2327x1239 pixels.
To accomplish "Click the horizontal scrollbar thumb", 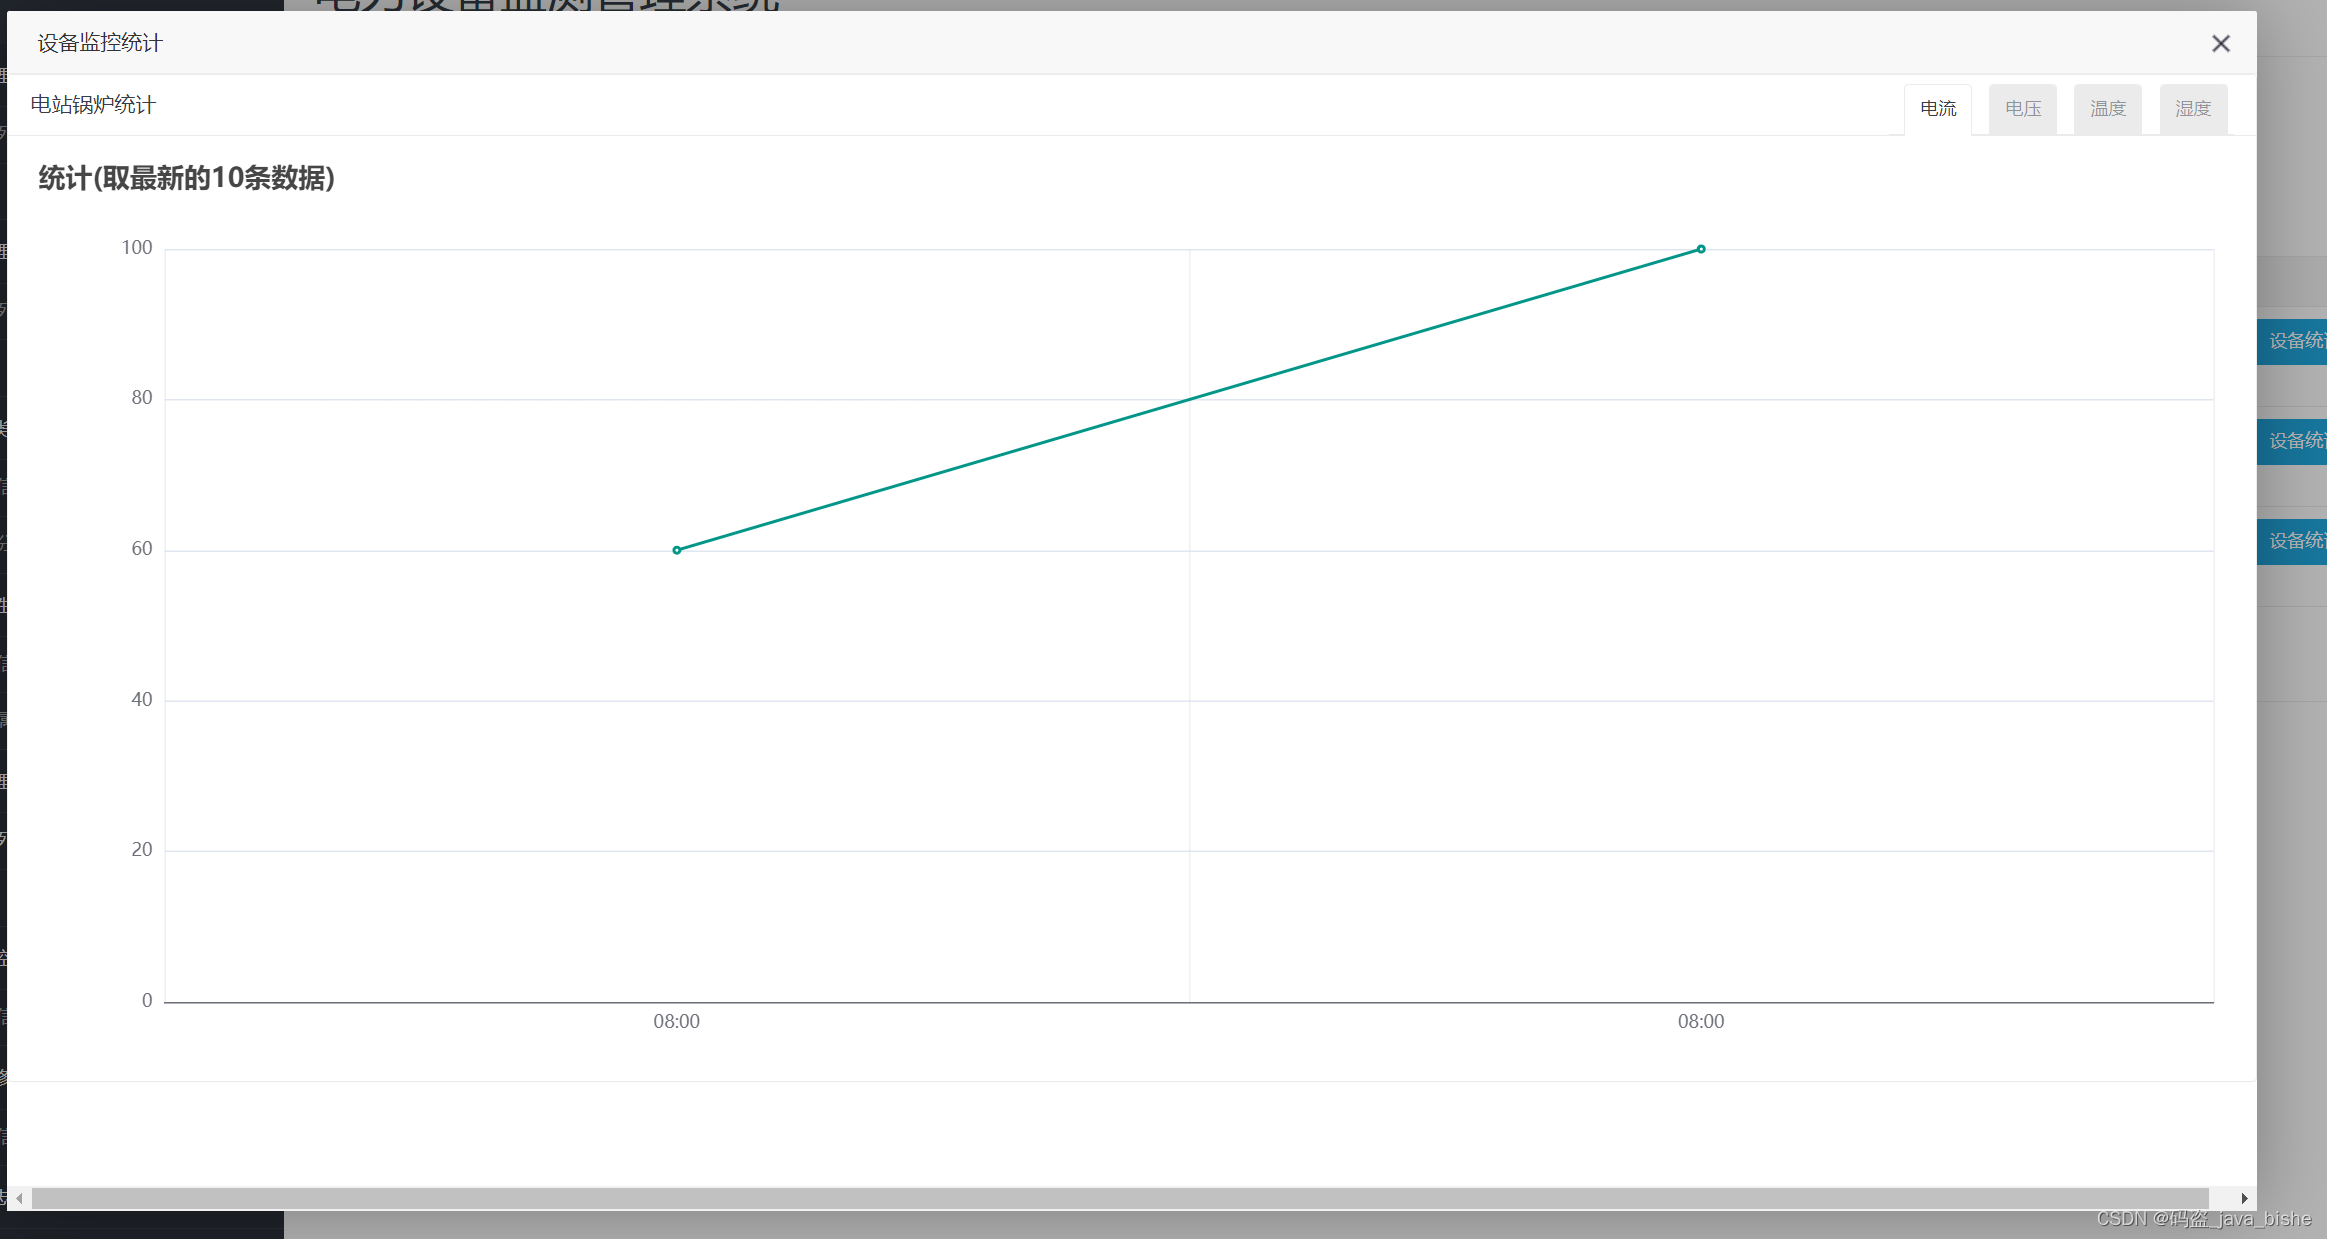I will (1120, 1198).
